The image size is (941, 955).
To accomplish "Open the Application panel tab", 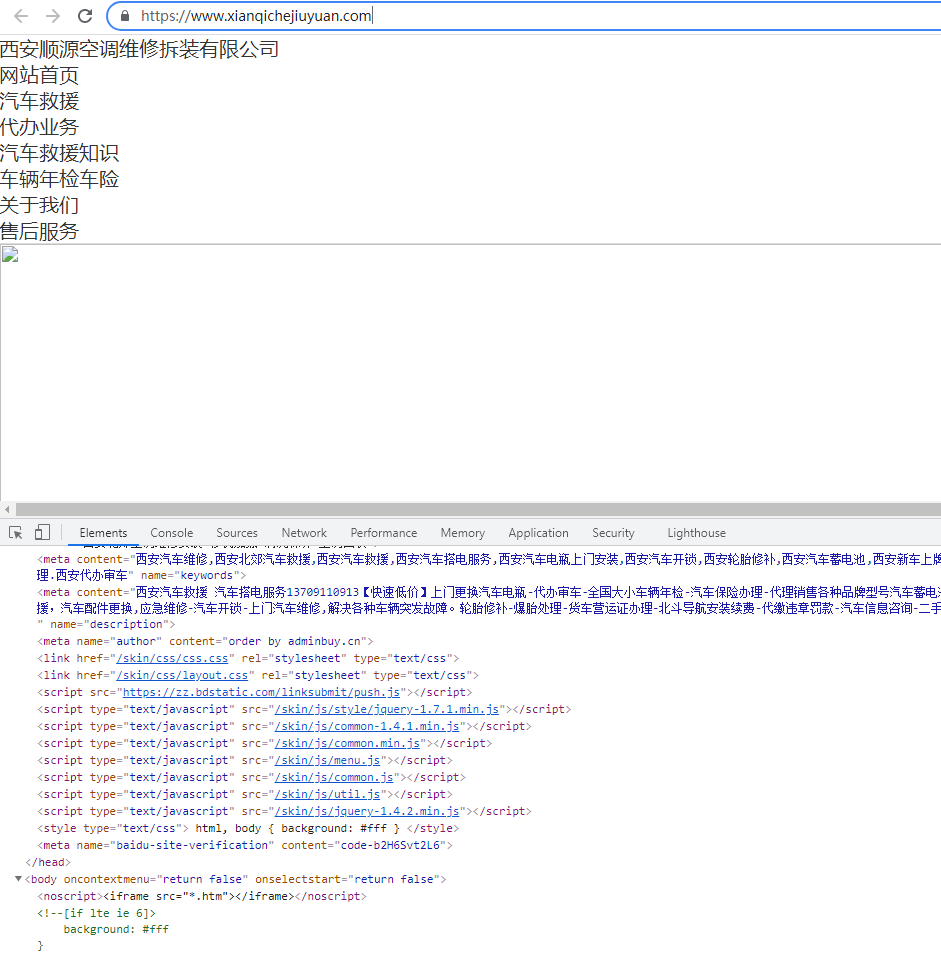I will coord(538,533).
